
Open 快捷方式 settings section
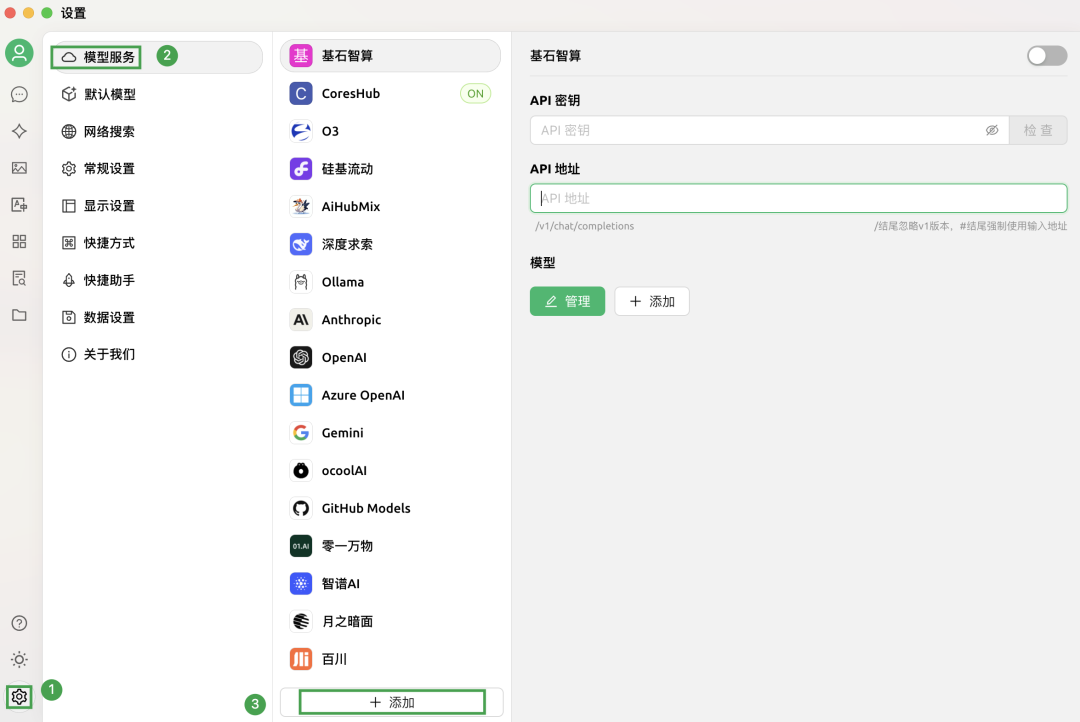(156, 243)
